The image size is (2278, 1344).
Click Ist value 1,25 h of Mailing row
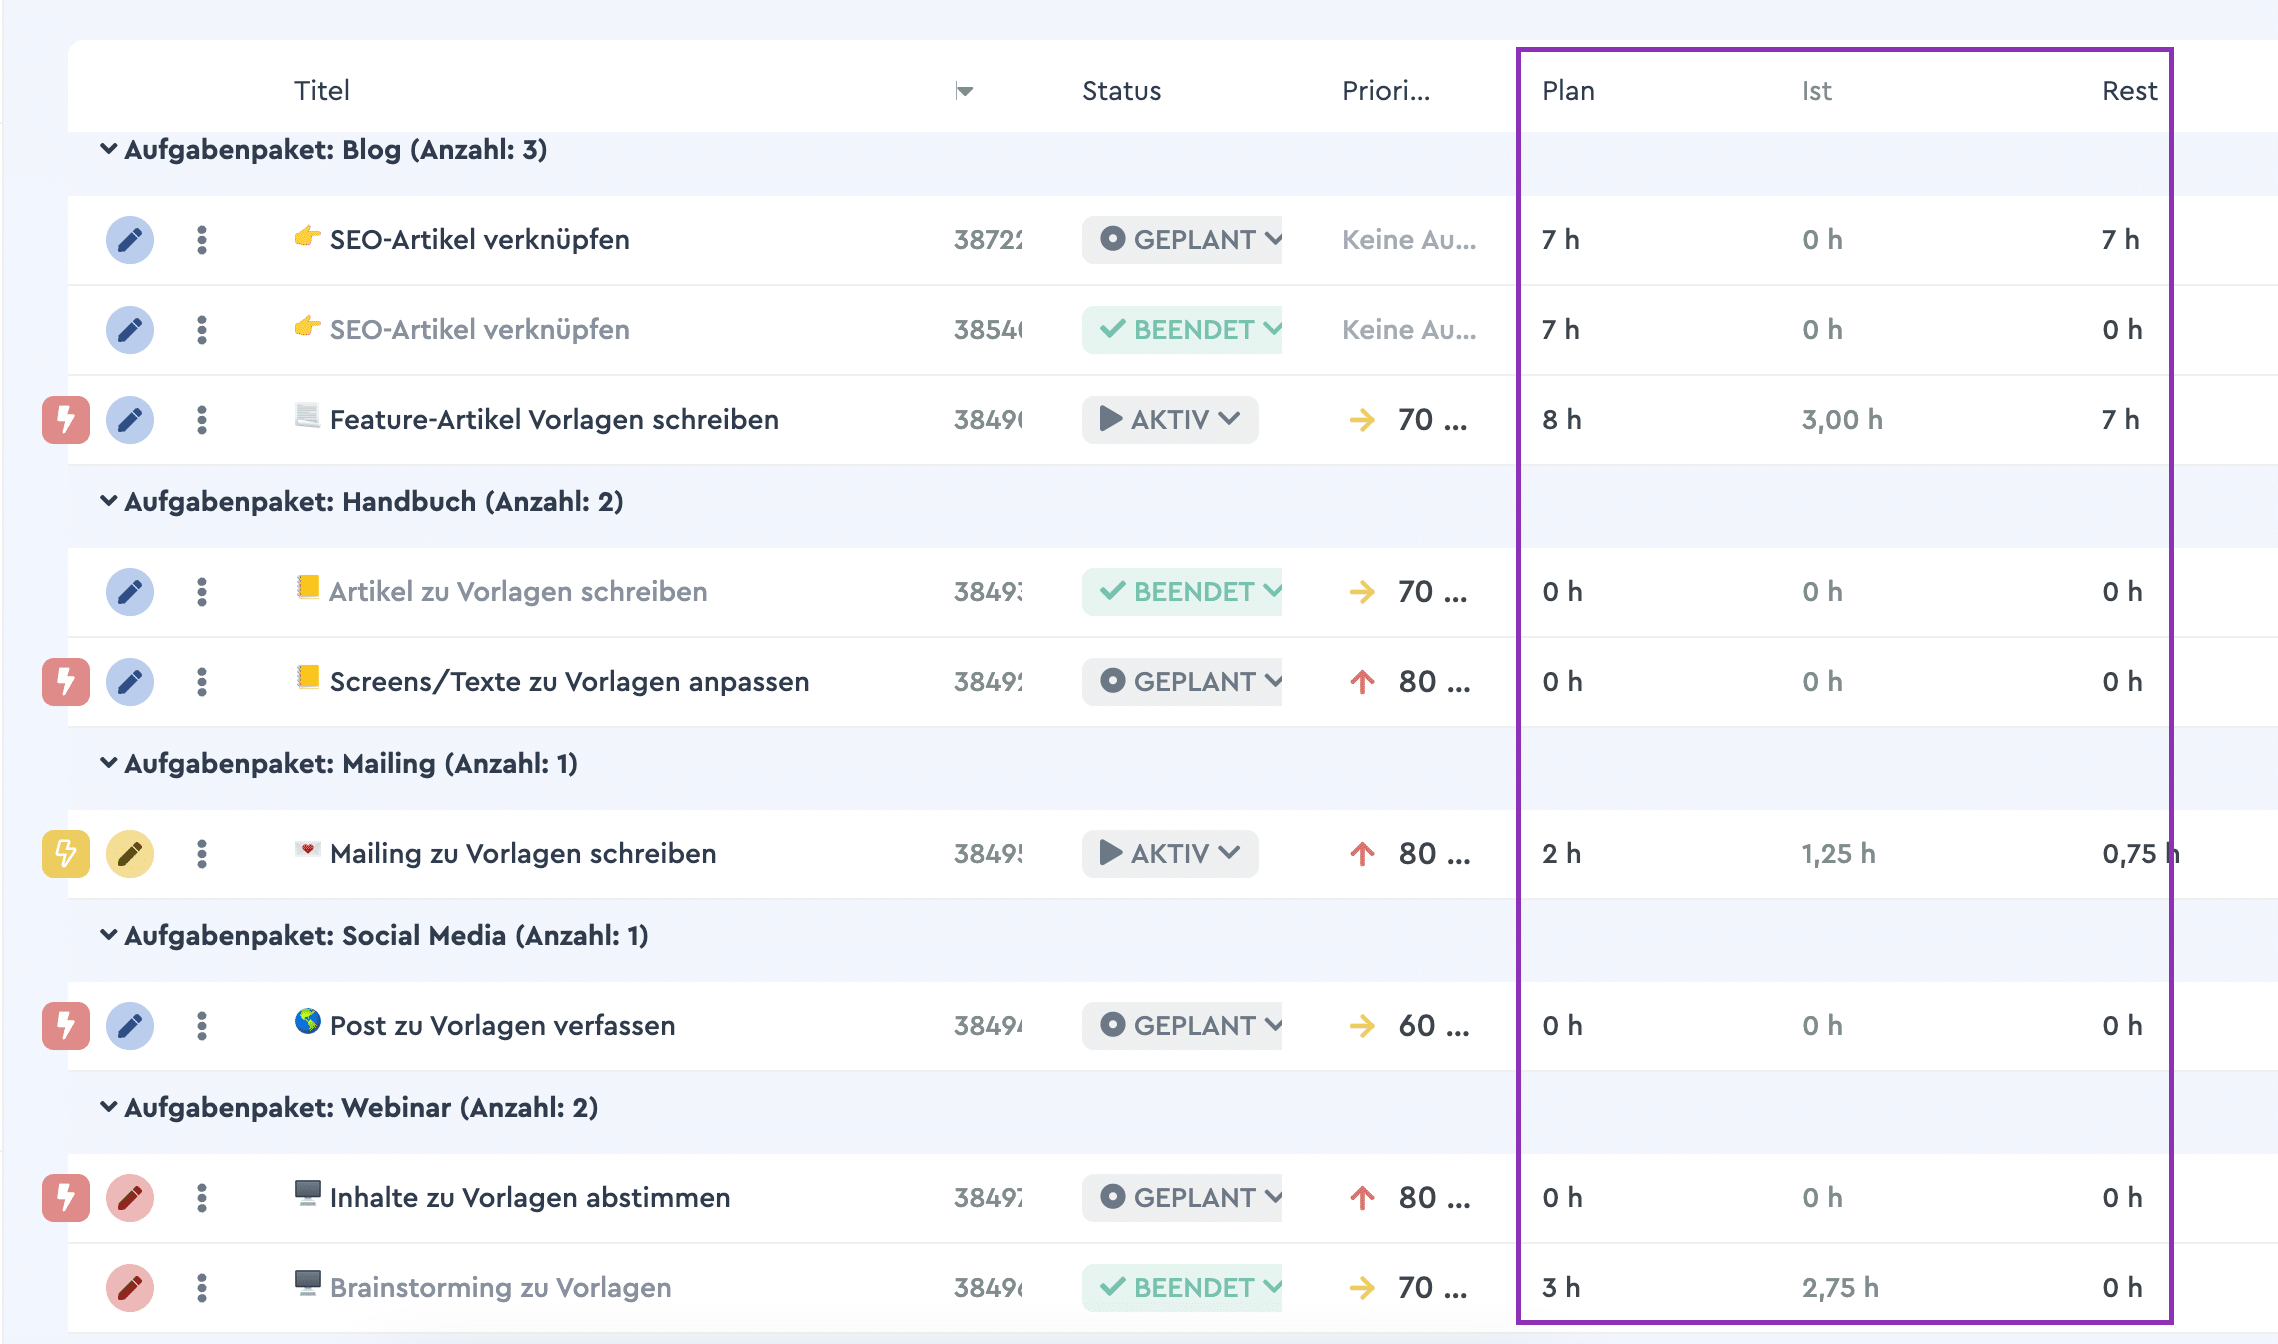[x=1839, y=854]
